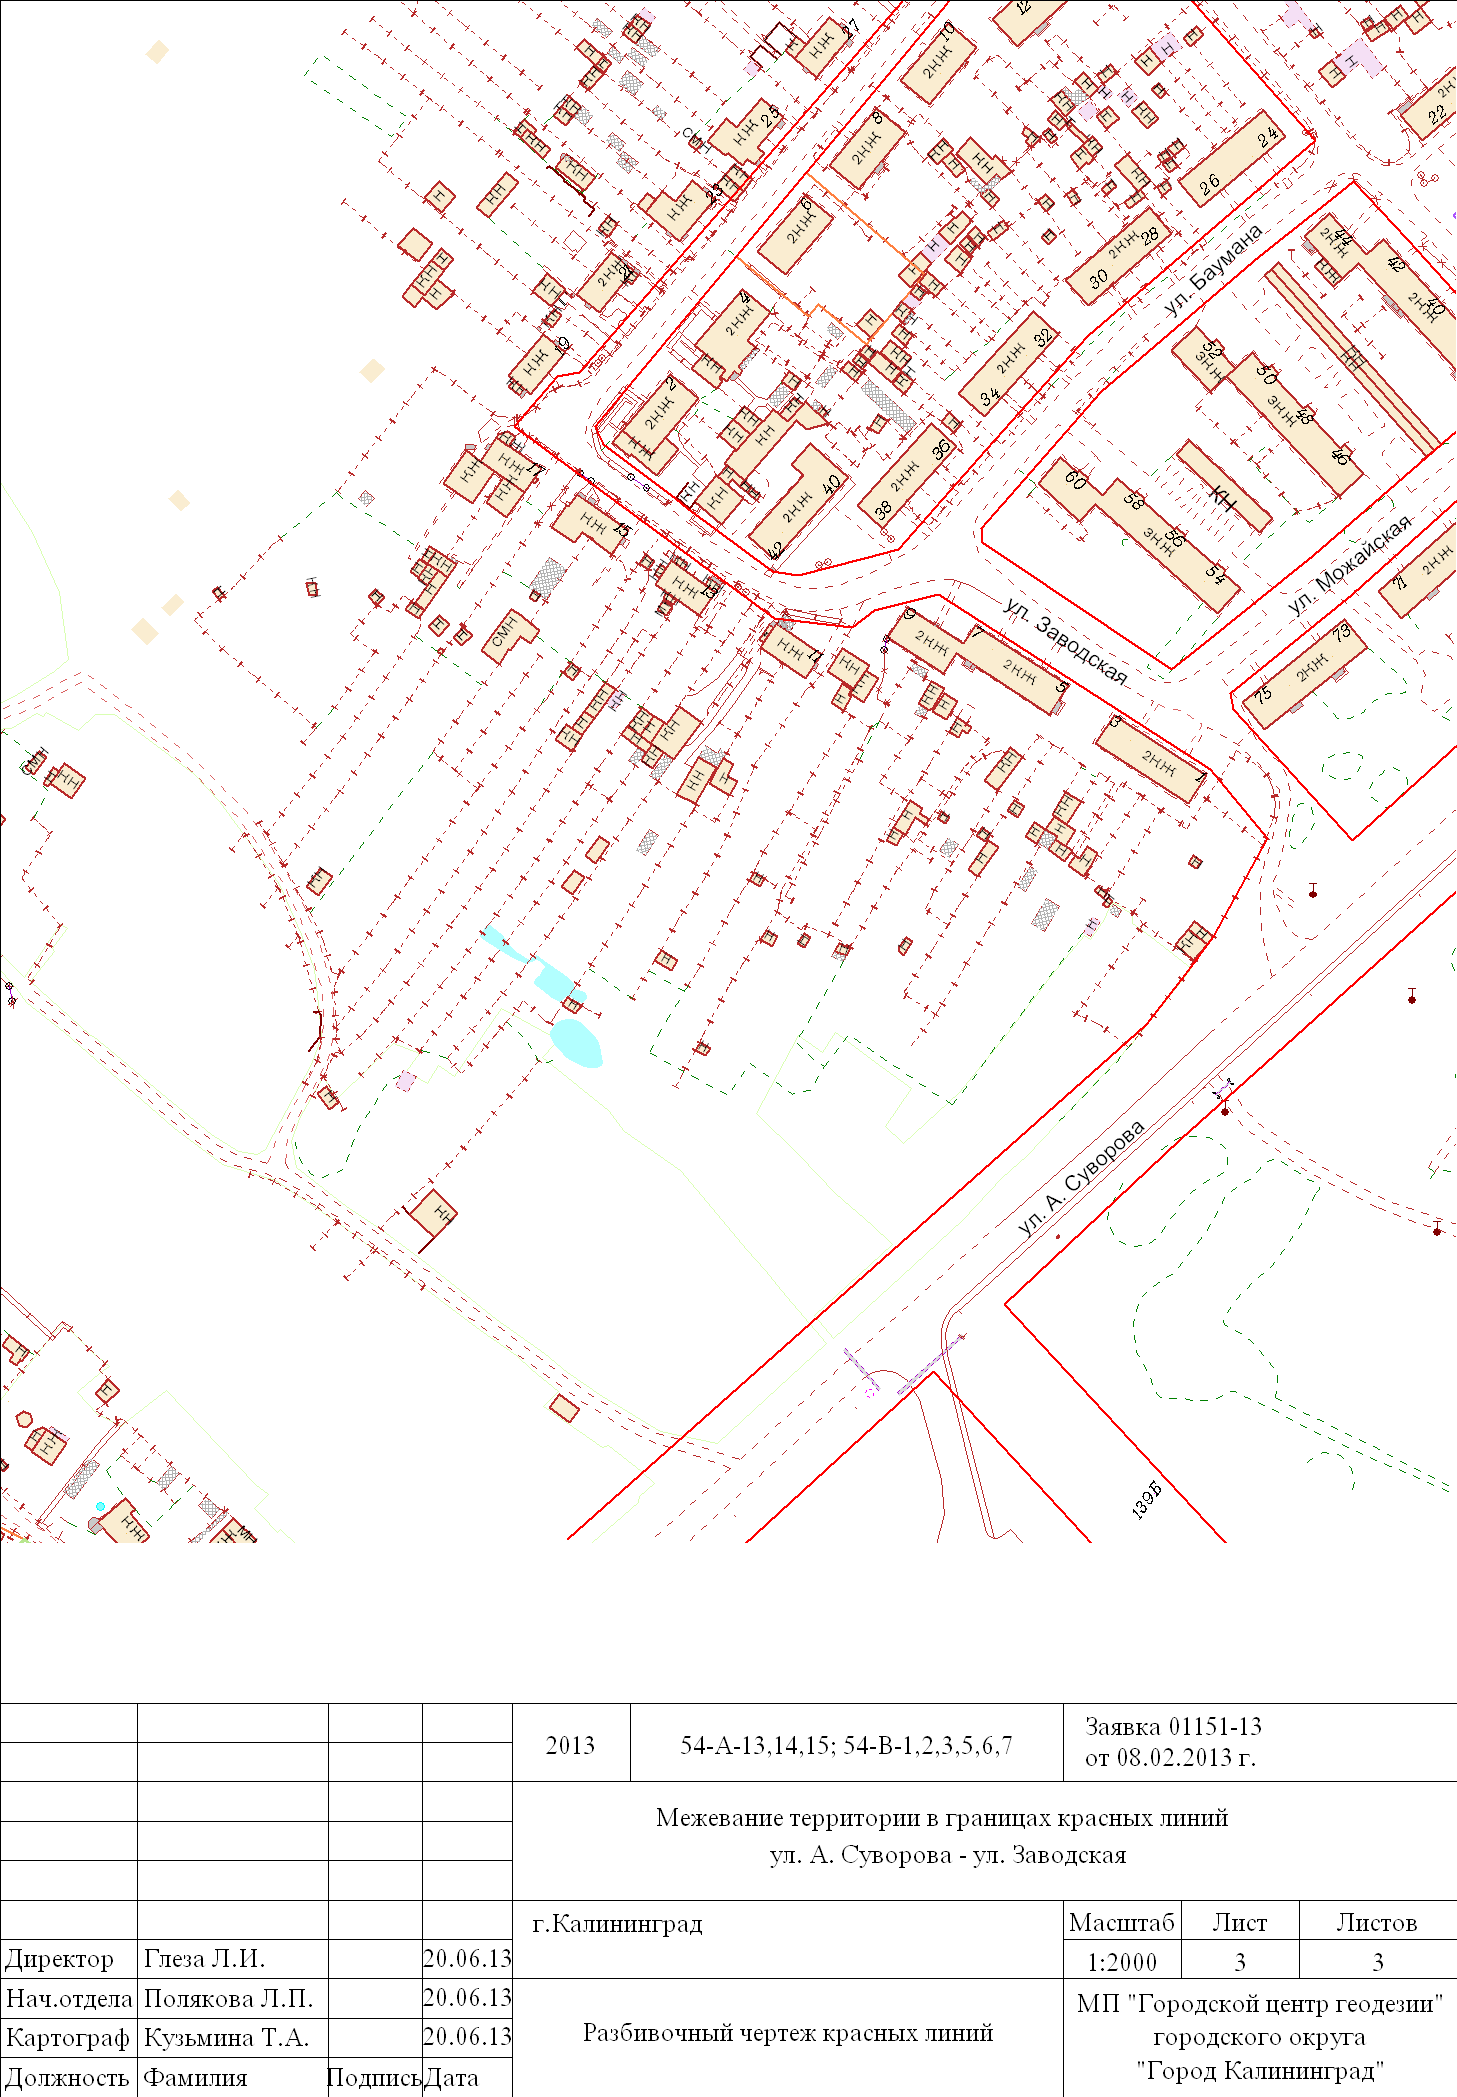Click the Заявка 01151-13 text
1457x2097 pixels.
pos(1173,1726)
